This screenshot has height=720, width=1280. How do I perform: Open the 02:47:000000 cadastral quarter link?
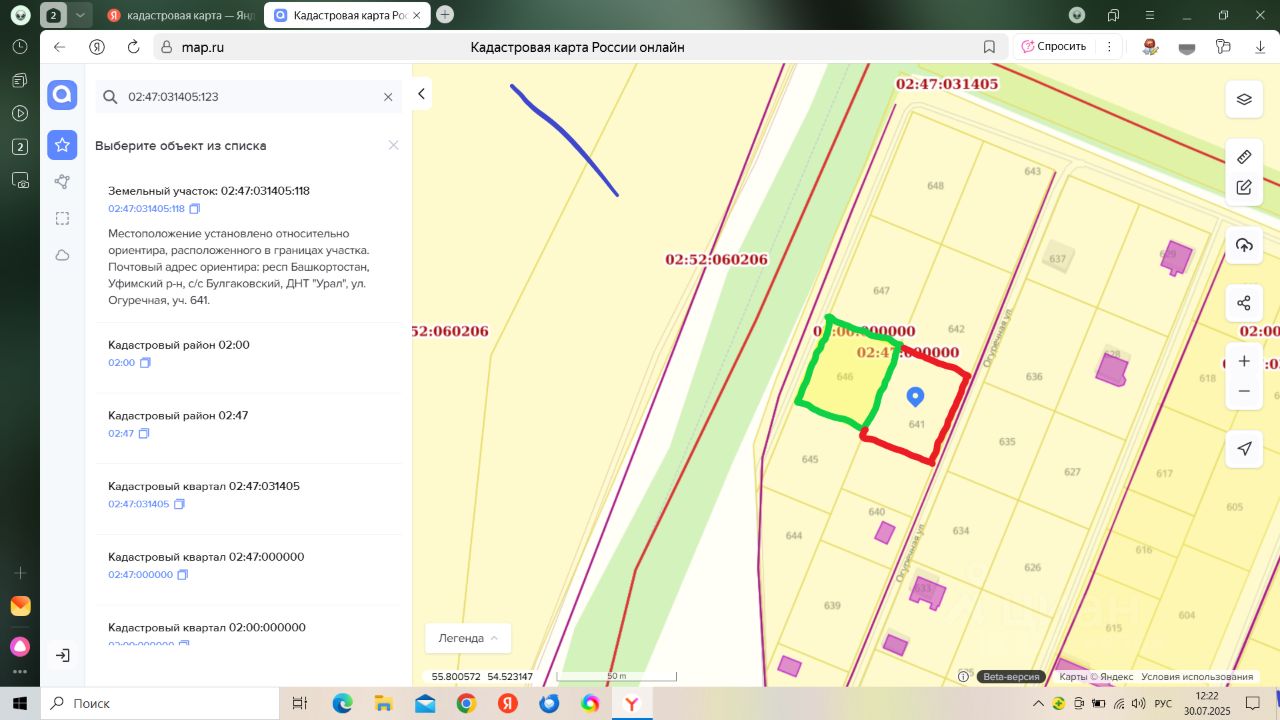point(141,575)
